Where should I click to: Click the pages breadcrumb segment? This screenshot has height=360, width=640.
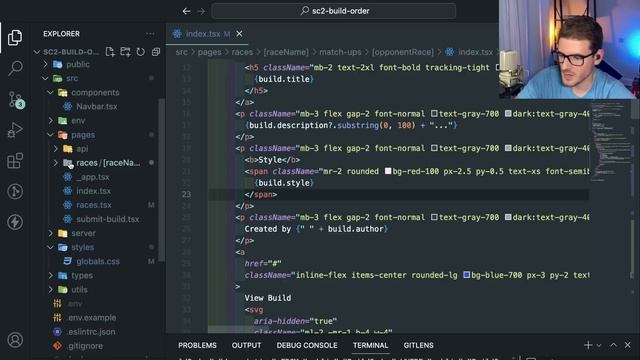point(209,52)
